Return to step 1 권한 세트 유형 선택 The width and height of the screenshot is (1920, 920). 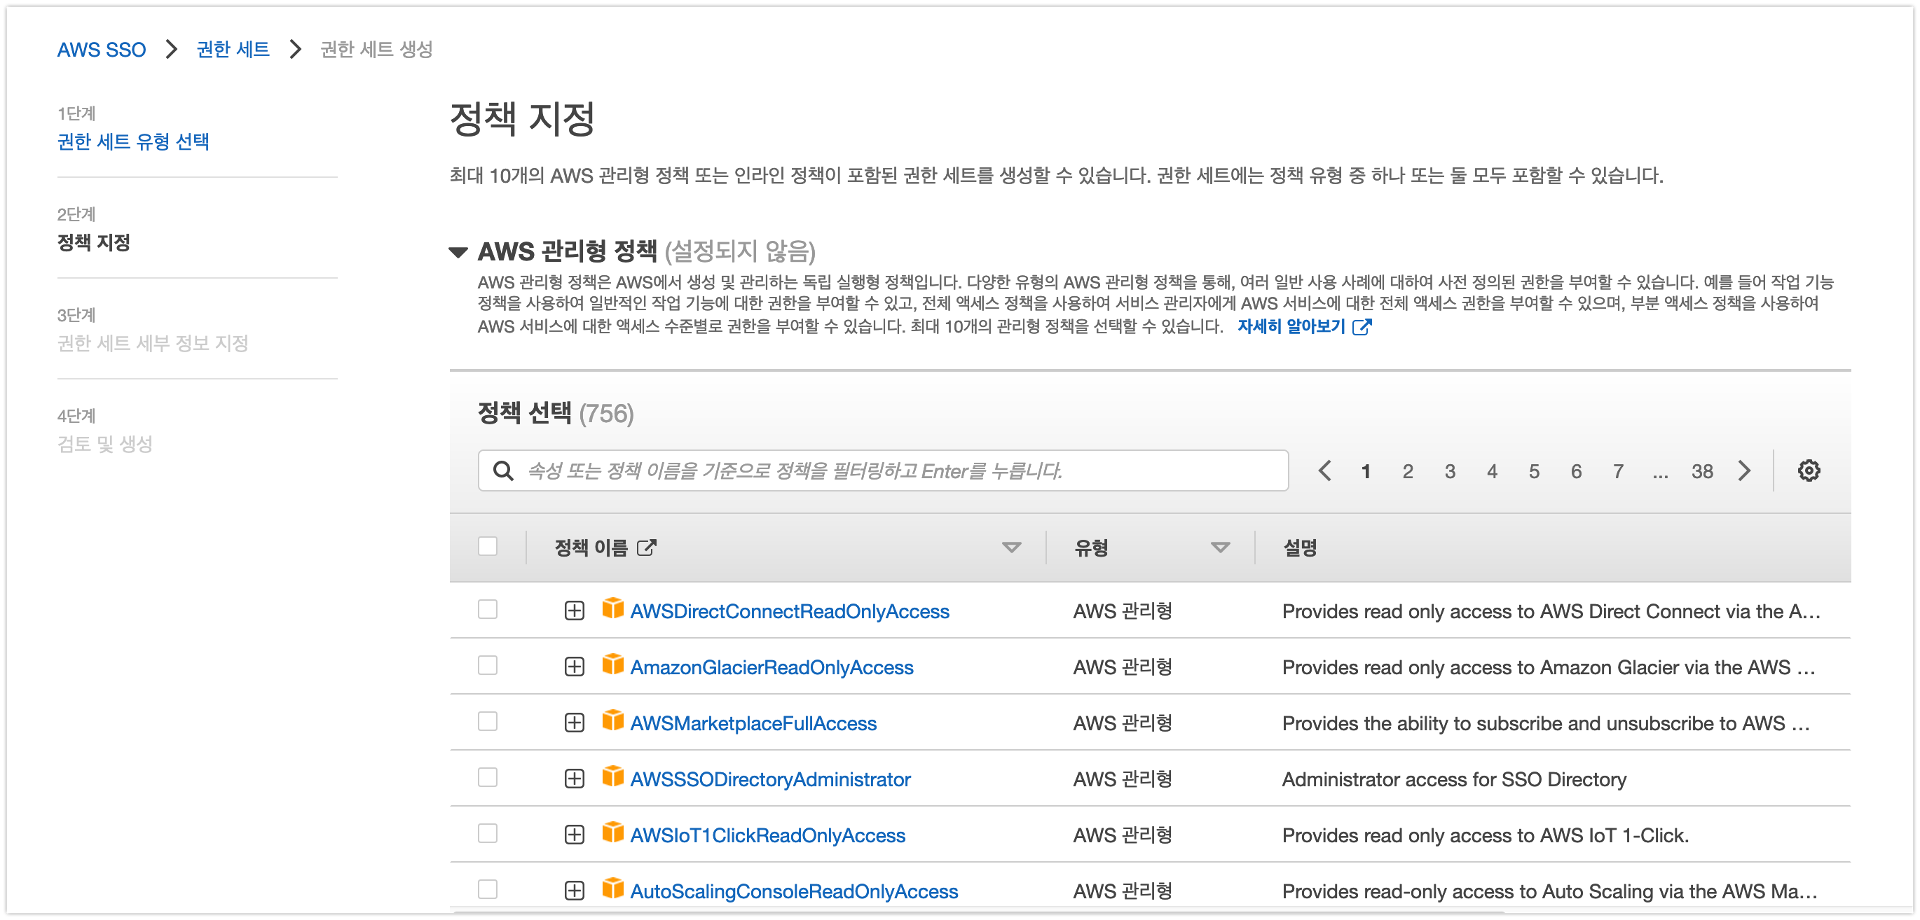133,142
